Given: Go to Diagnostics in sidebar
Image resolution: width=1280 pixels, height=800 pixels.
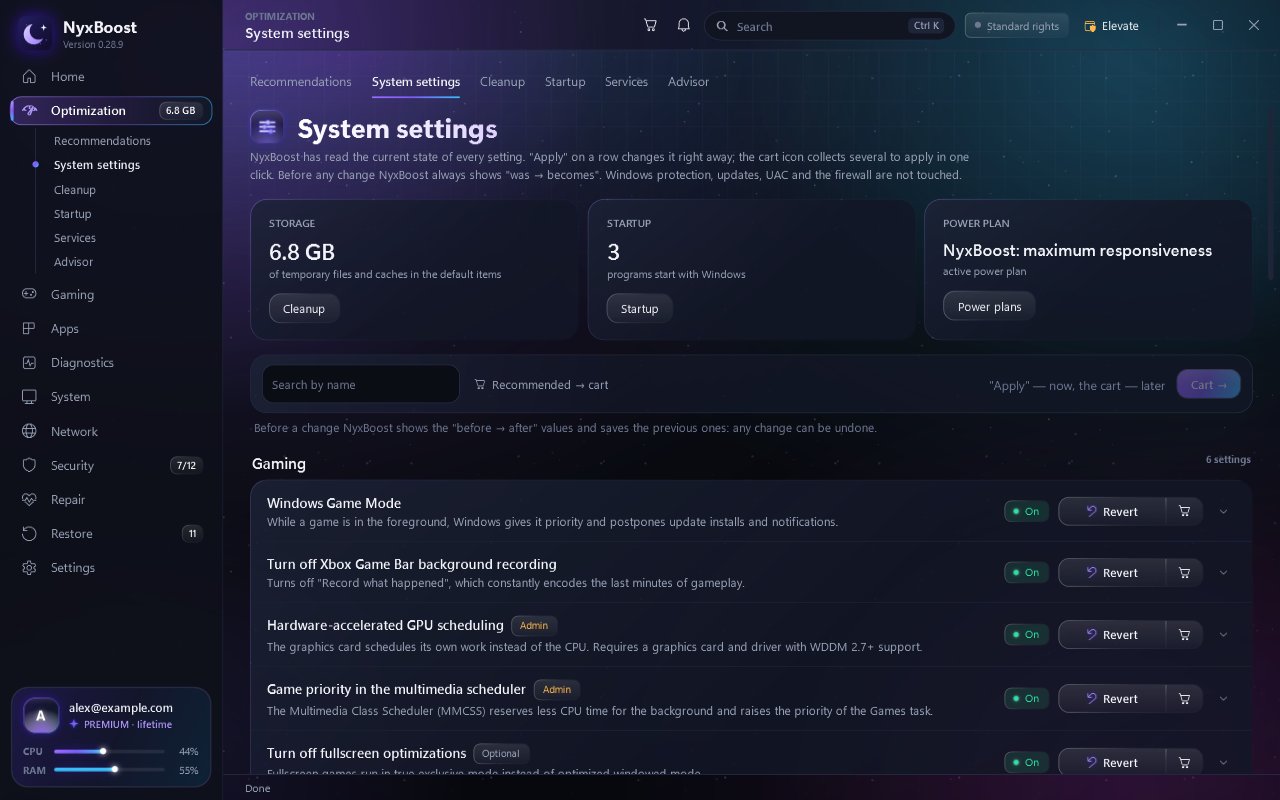Looking at the screenshot, I should [111, 363].
